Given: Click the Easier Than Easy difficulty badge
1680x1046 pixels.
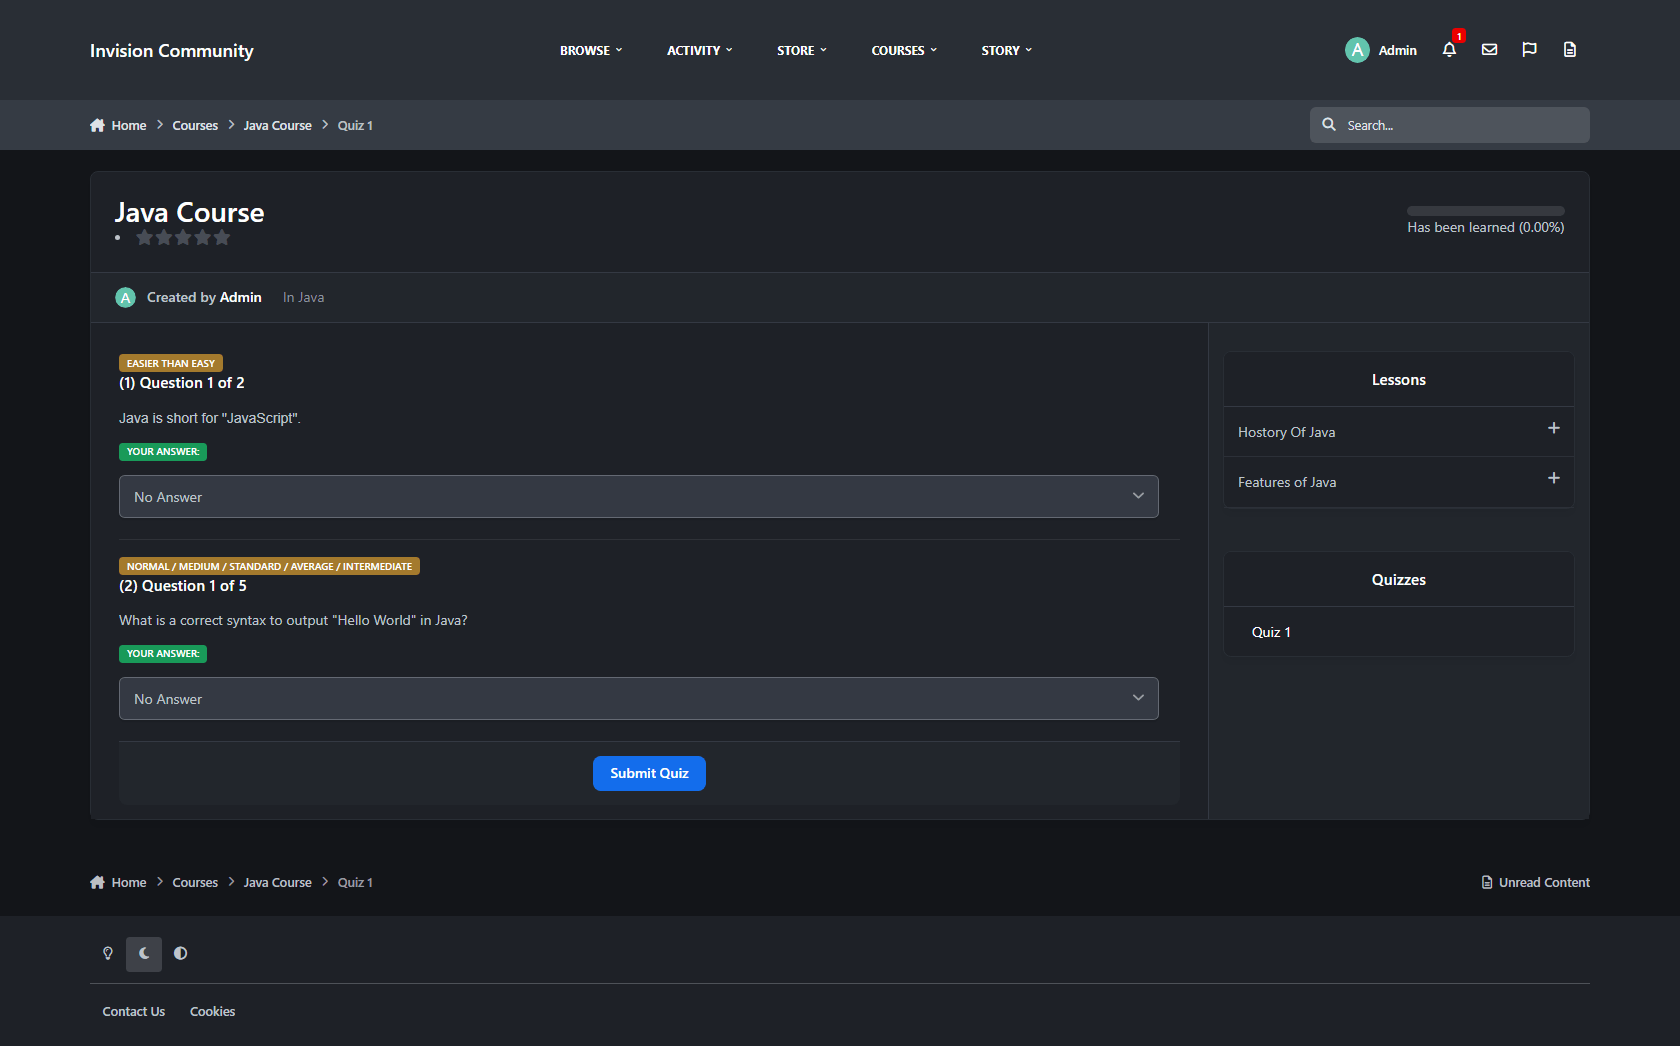Looking at the screenshot, I should [171, 363].
